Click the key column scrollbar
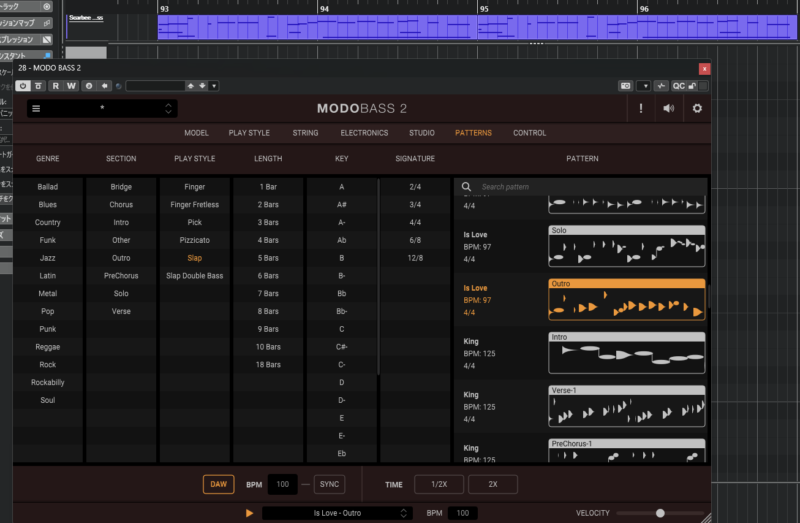Screen dimensions: 800x523 point(378,277)
